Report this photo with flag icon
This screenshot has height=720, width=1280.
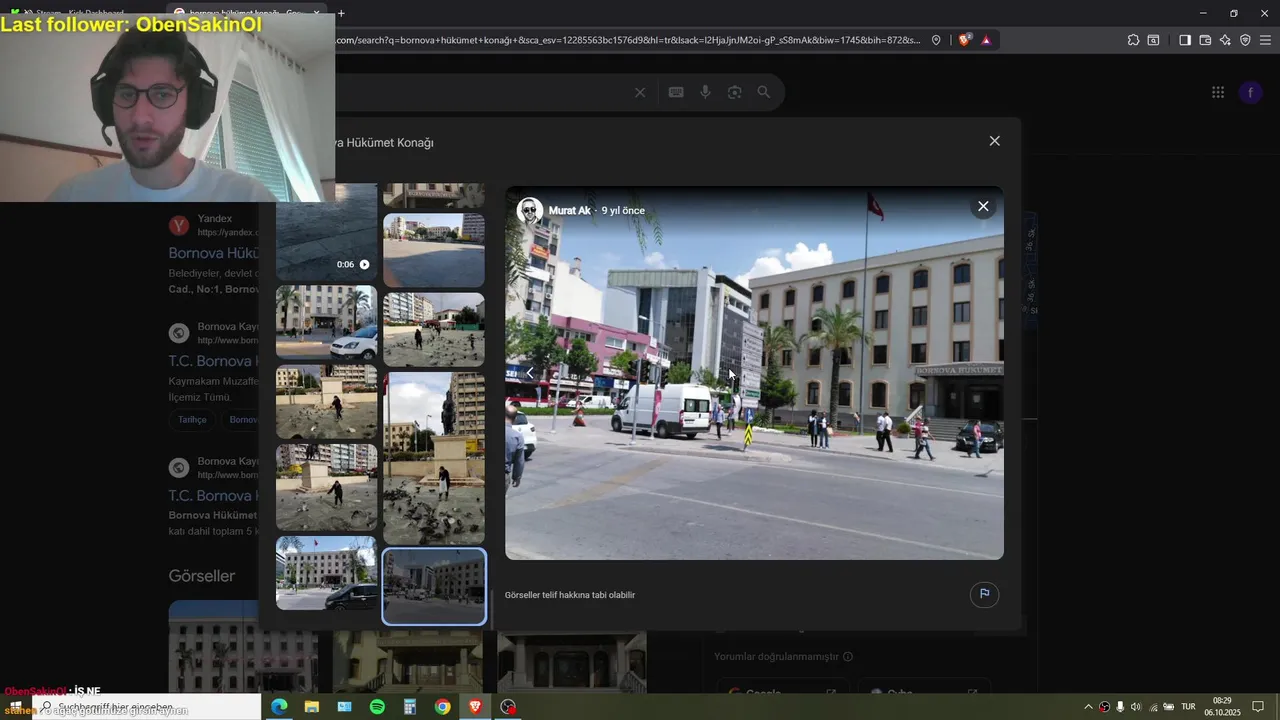(x=984, y=594)
